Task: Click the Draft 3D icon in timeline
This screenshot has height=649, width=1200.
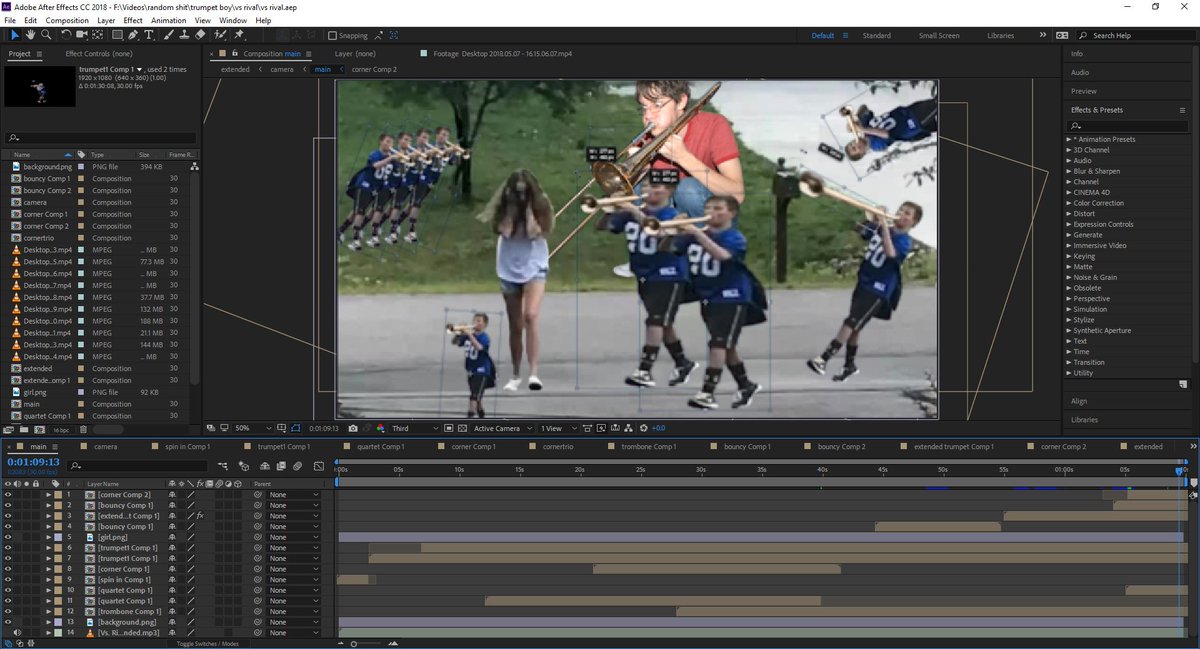Action: pyautogui.click(x=244, y=466)
